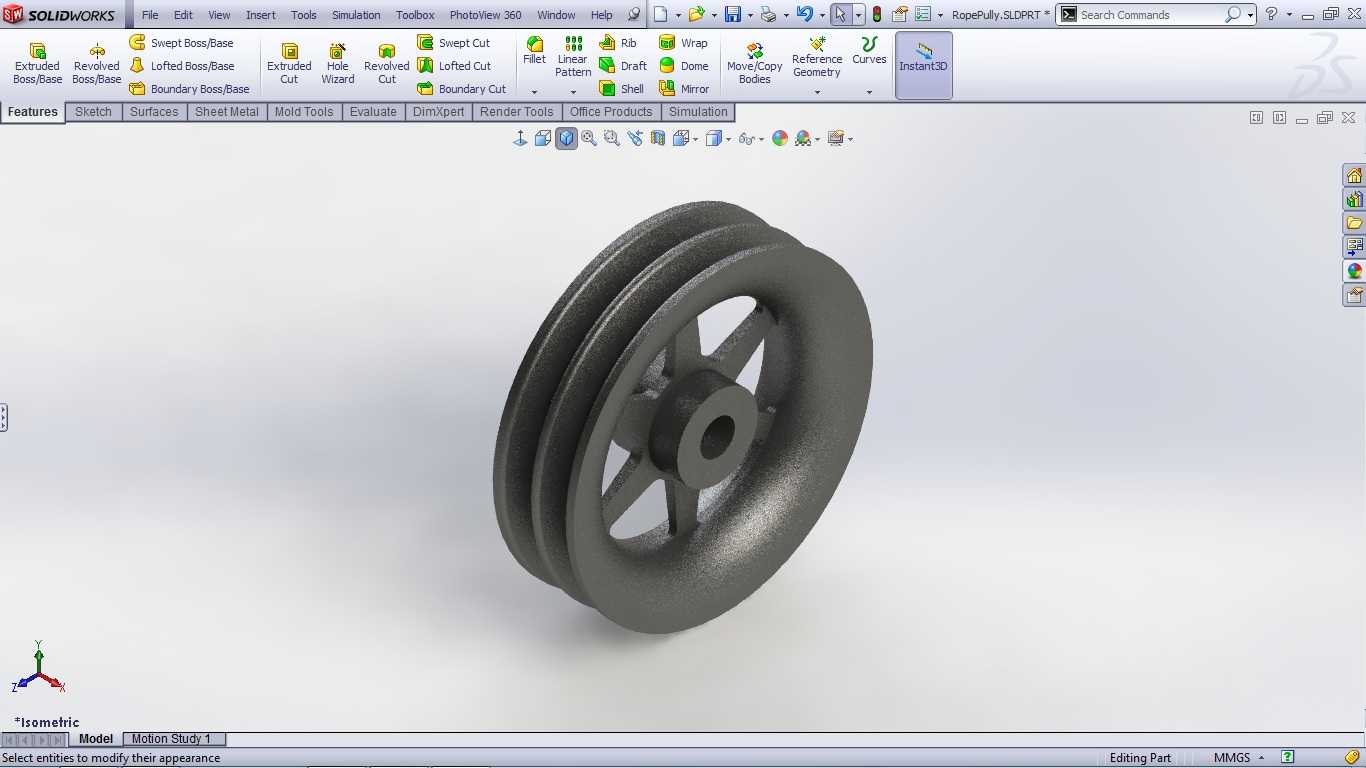Toggle the Instant3D button
The width and height of the screenshot is (1366, 768).
click(x=923, y=65)
